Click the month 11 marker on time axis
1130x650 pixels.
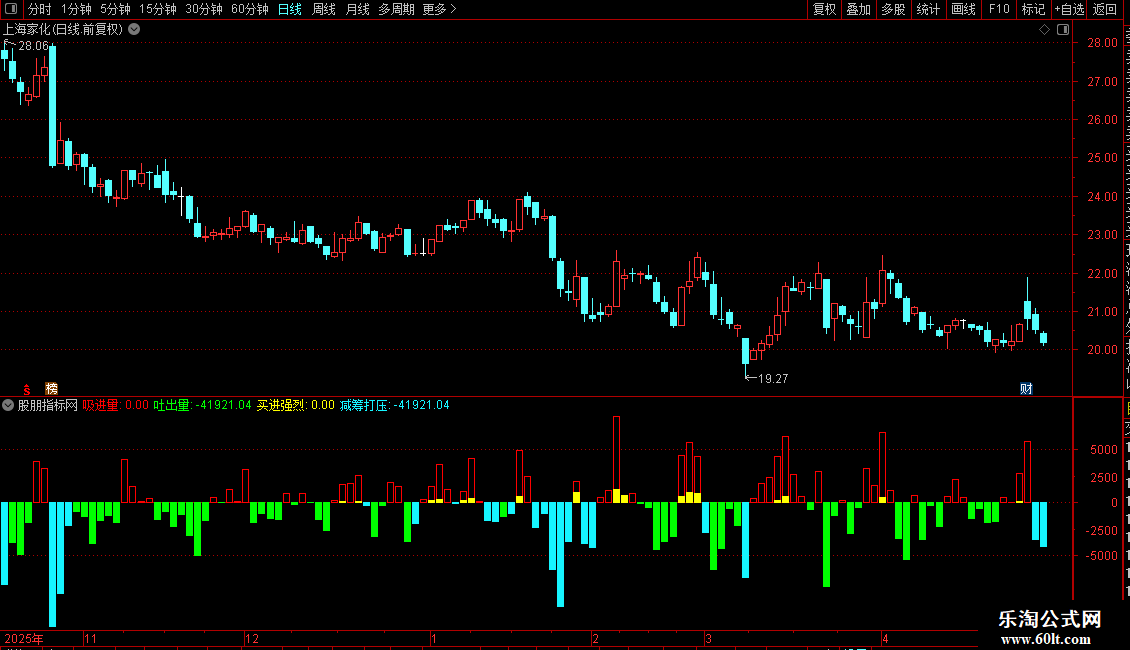pos(90,638)
